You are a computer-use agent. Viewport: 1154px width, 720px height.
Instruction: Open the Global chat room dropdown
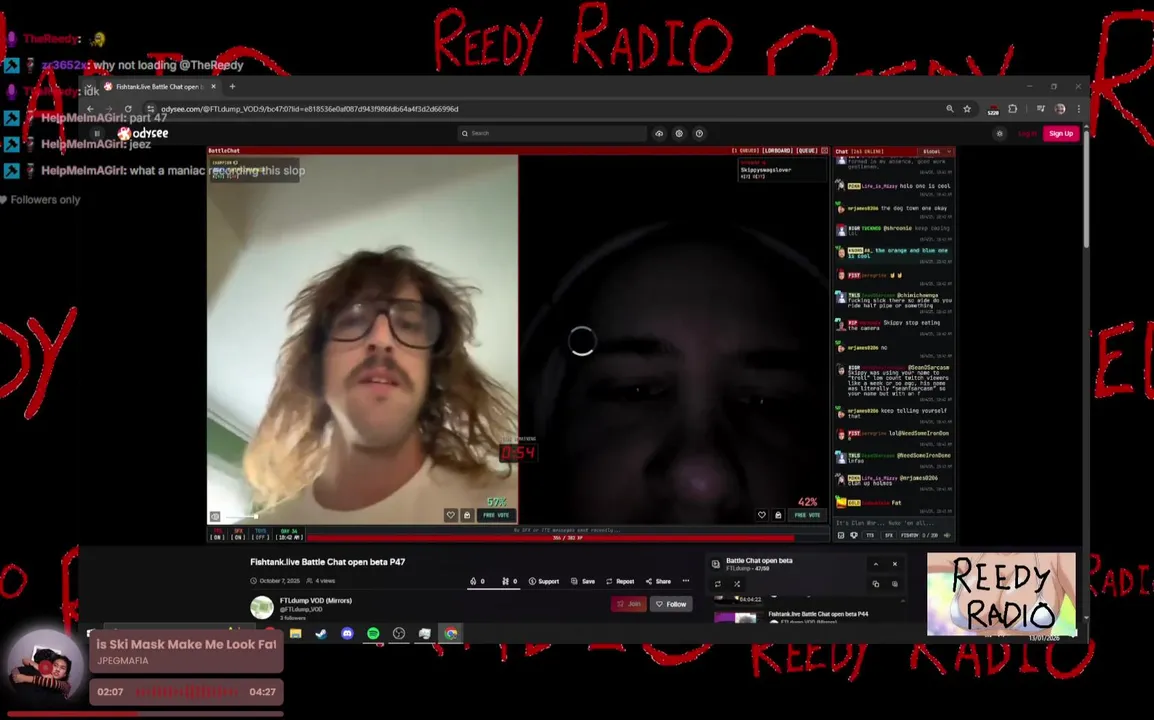(937, 151)
